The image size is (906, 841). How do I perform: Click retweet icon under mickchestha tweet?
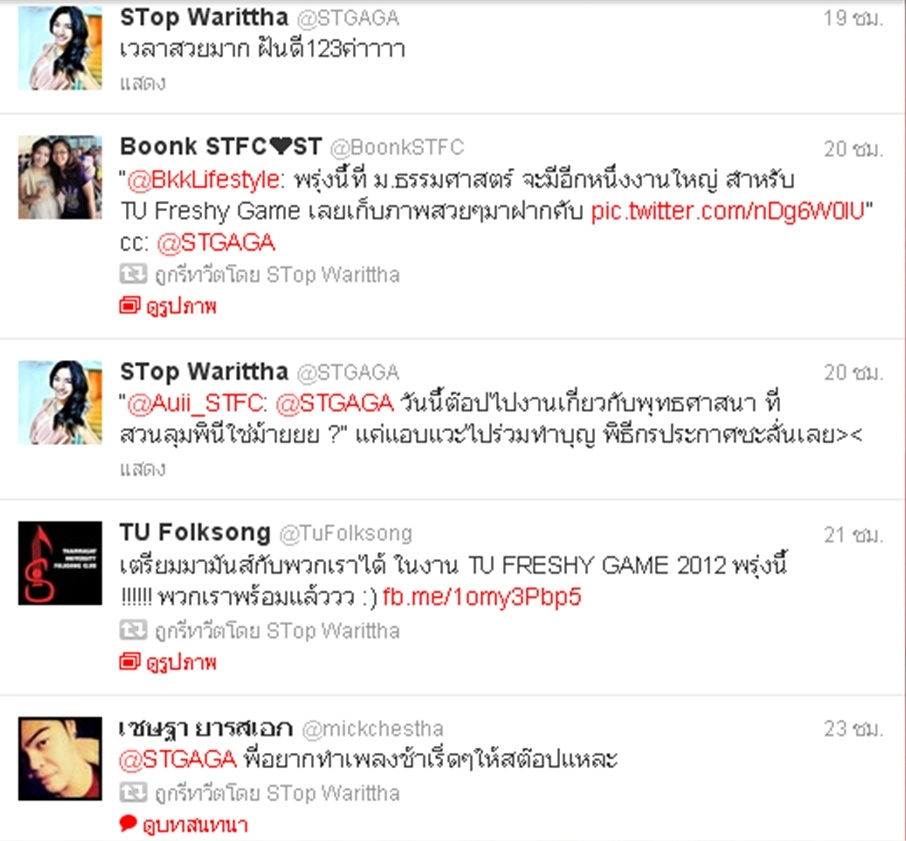[133, 792]
